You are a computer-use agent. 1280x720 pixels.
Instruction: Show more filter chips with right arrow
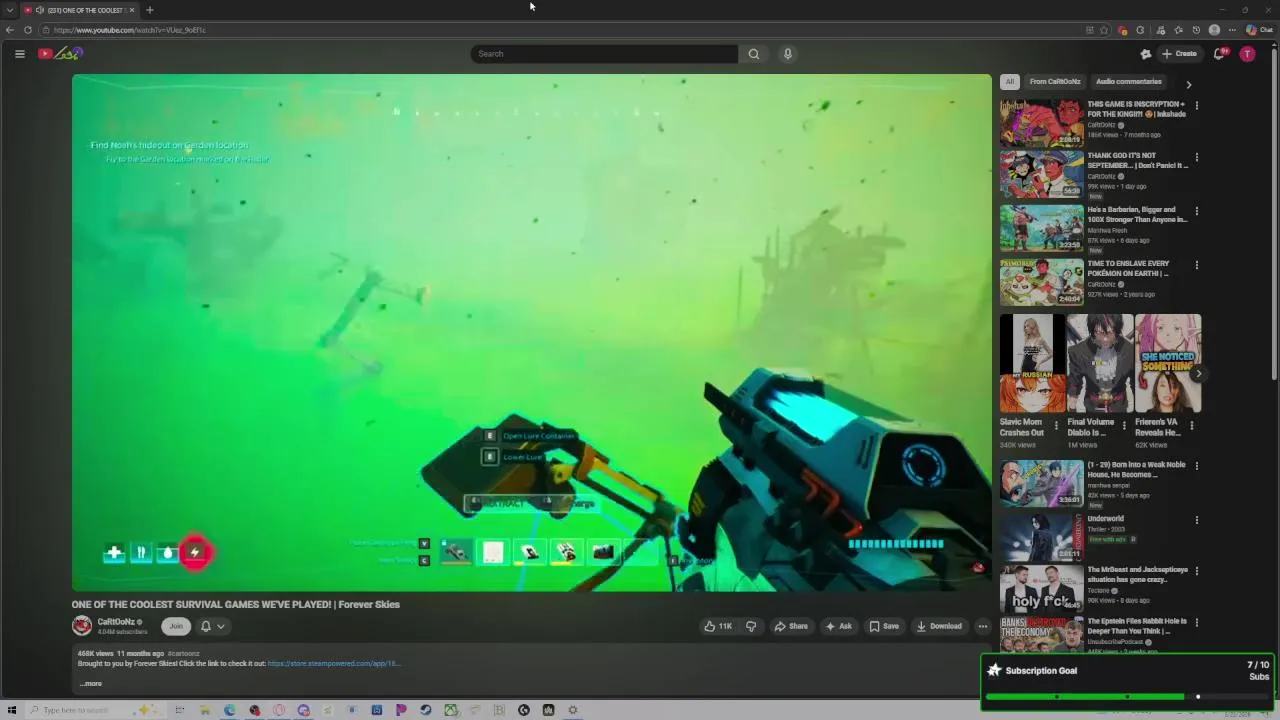[1189, 84]
